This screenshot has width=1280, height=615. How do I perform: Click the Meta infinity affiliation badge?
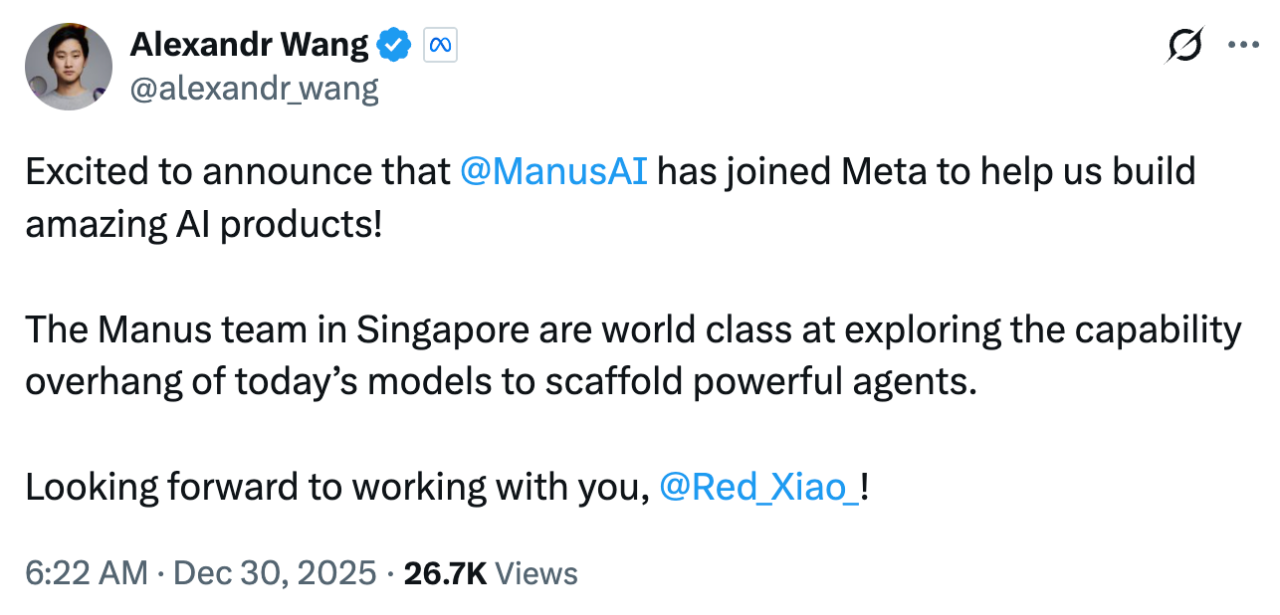(x=439, y=44)
